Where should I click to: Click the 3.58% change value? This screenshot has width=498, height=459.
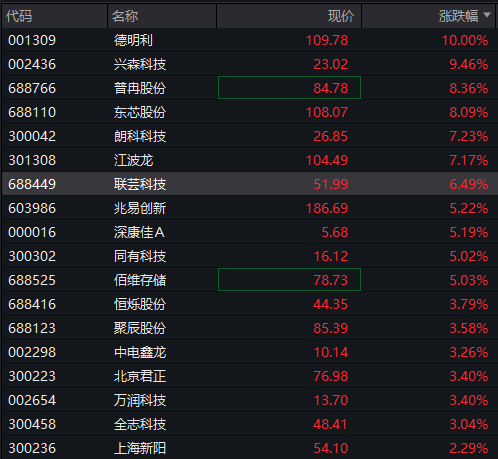[x=469, y=328]
